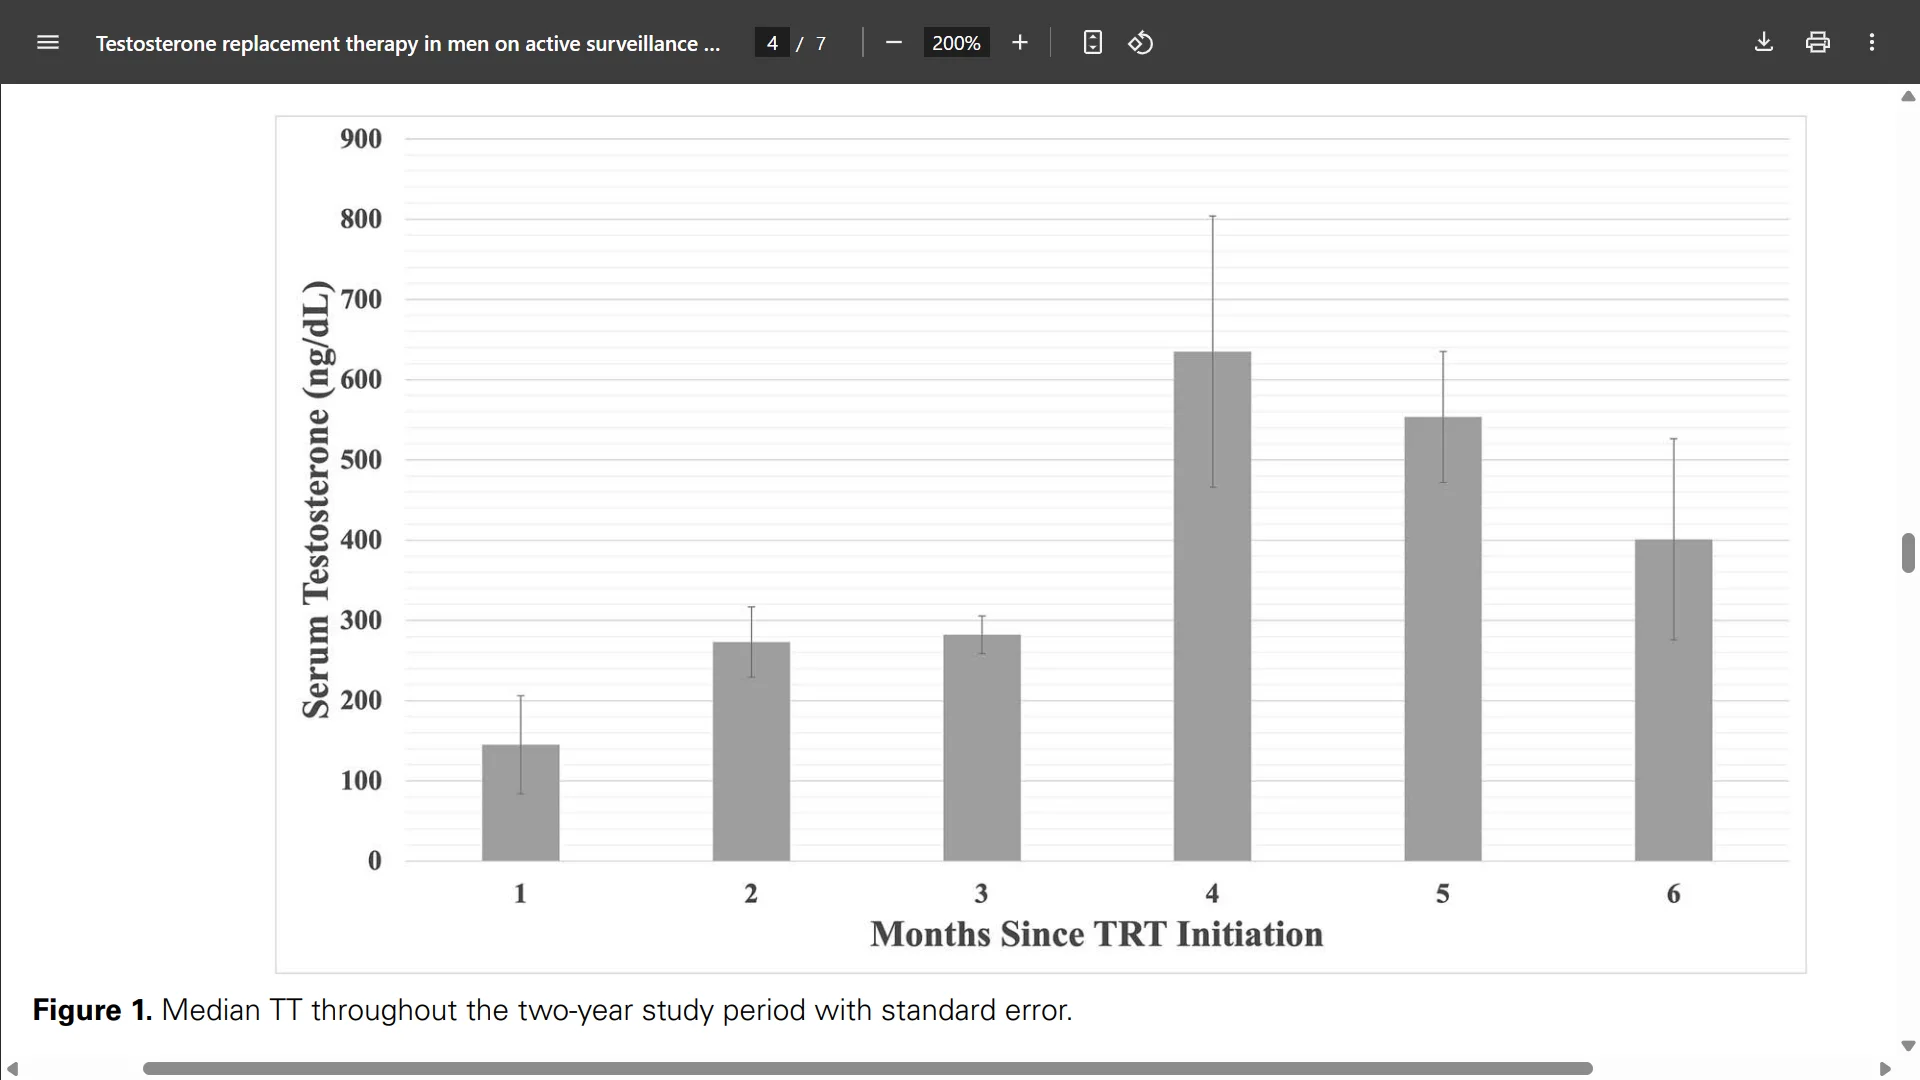Screen dimensions: 1920x1080
Task: Click the vertical scrollbar thumb
Action: click(x=1908, y=553)
